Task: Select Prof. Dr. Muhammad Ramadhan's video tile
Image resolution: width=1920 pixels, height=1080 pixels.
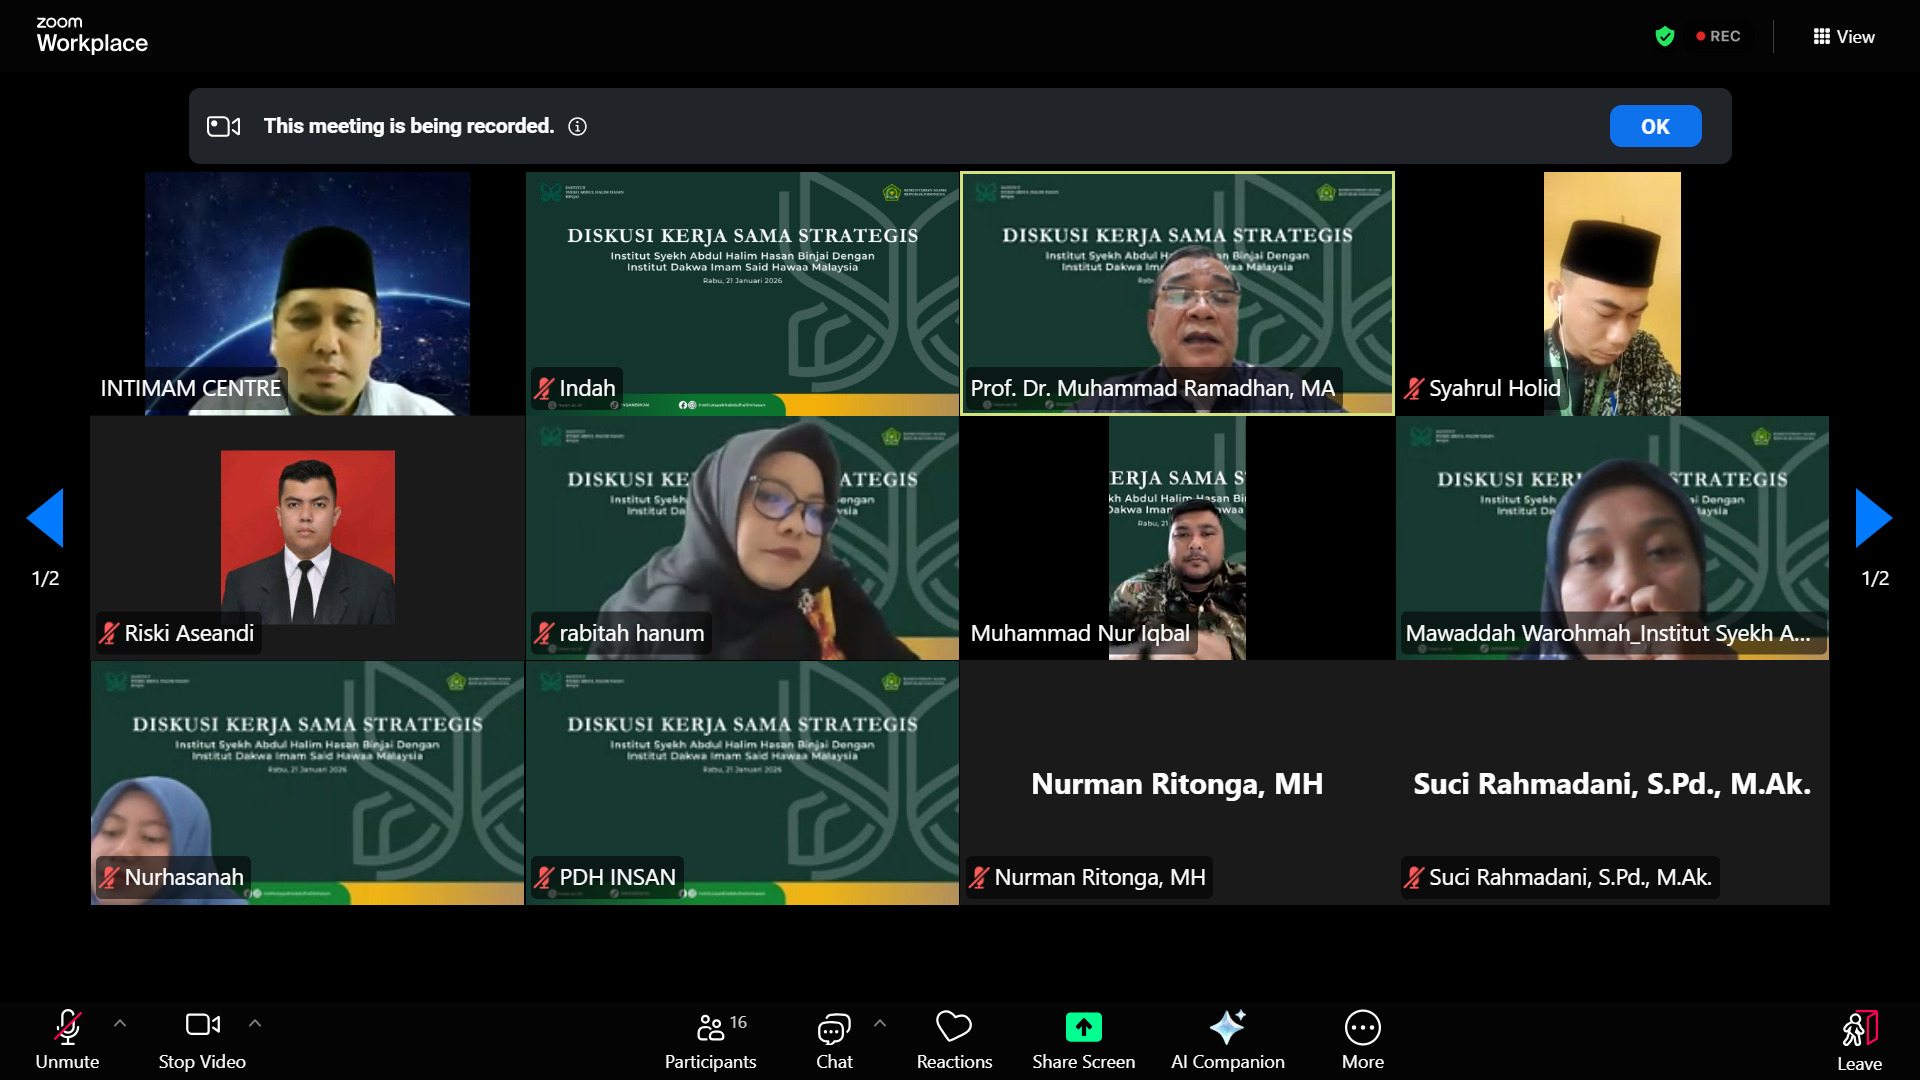Action: click(1176, 293)
